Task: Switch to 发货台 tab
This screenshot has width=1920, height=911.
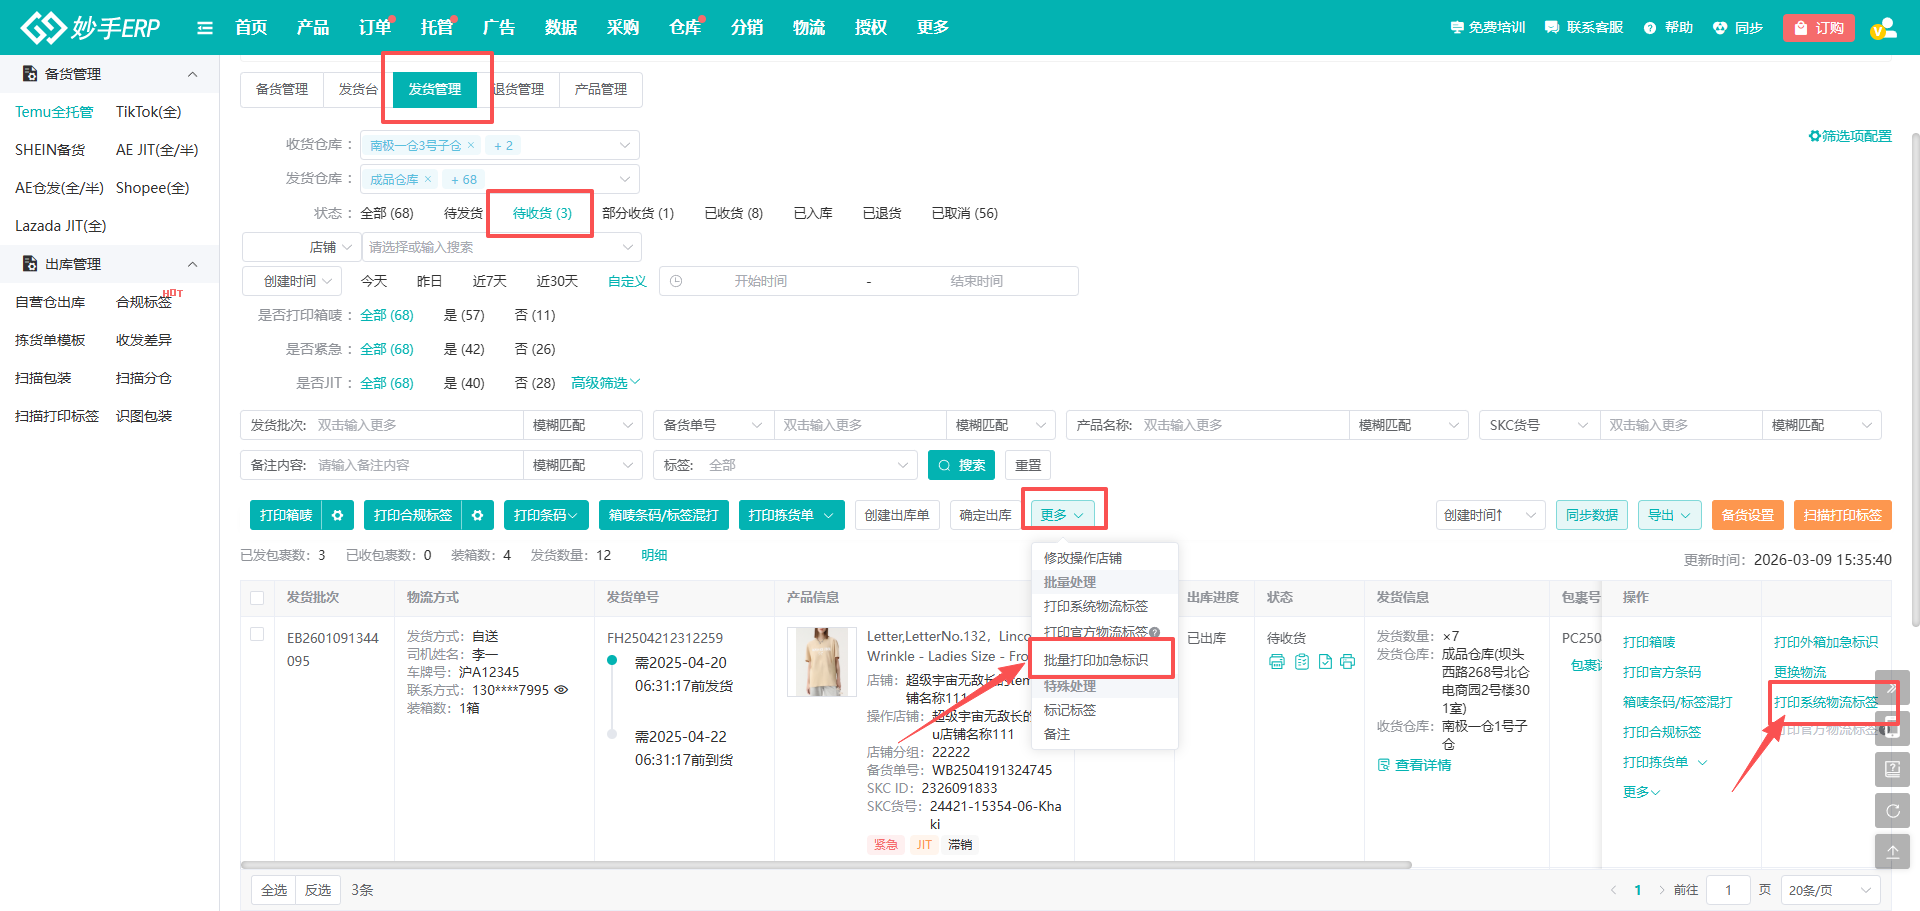Action: pyautogui.click(x=358, y=89)
